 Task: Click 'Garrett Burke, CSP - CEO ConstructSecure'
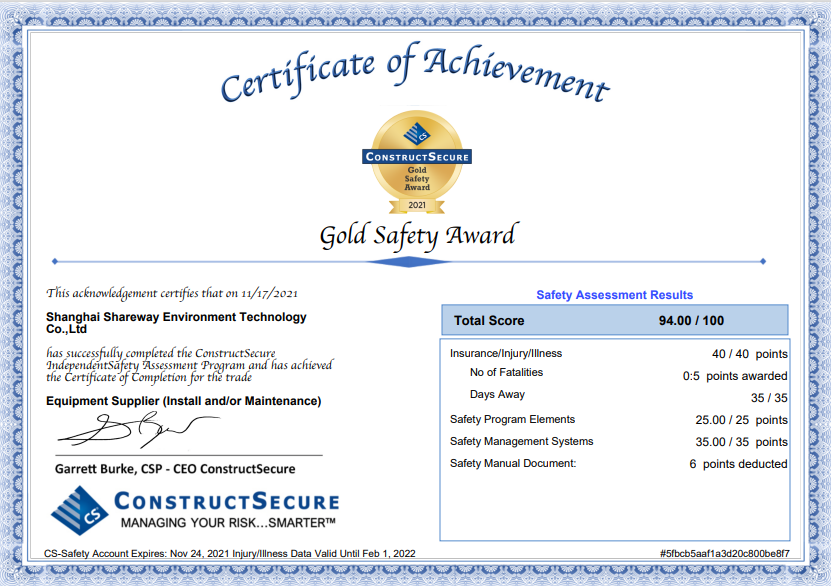coord(175,469)
